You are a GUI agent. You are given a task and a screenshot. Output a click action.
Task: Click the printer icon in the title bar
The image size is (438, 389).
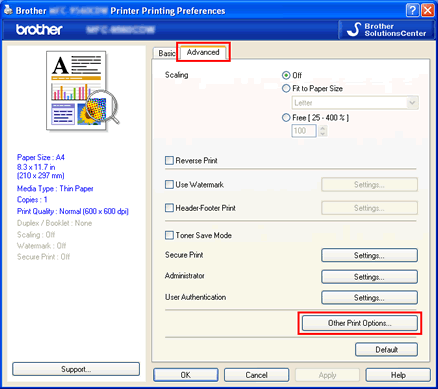pyautogui.click(x=9, y=10)
